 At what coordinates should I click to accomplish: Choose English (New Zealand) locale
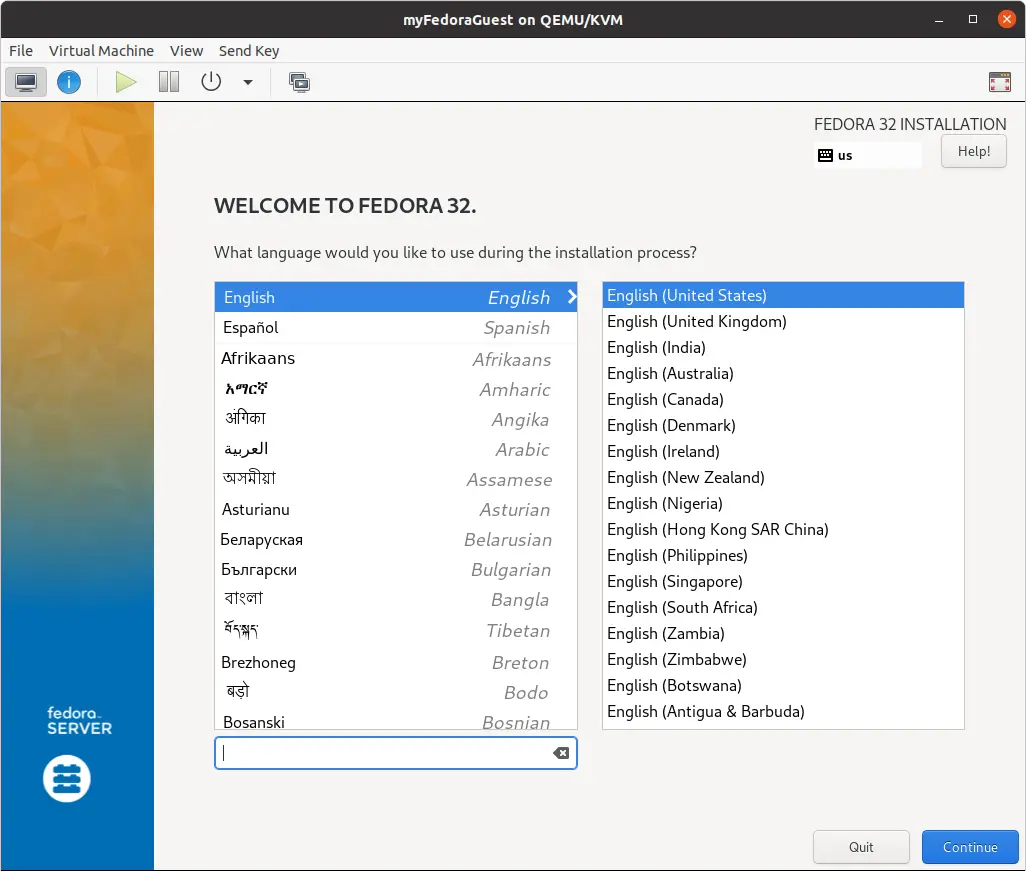(x=783, y=478)
